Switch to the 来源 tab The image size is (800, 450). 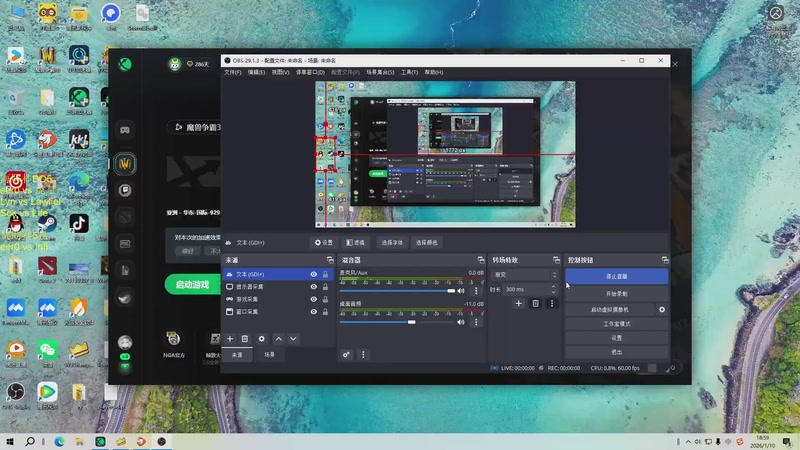point(237,355)
